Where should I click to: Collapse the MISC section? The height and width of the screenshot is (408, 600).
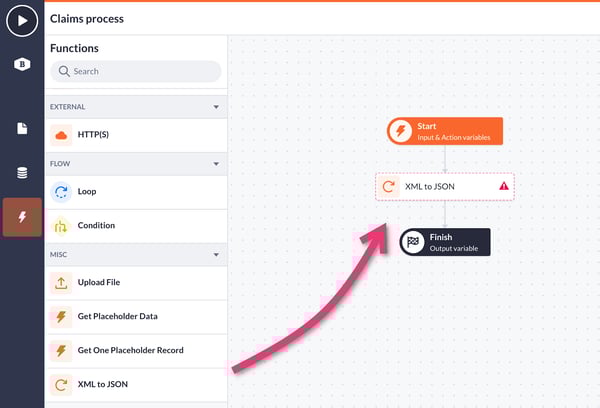[x=215, y=254]
